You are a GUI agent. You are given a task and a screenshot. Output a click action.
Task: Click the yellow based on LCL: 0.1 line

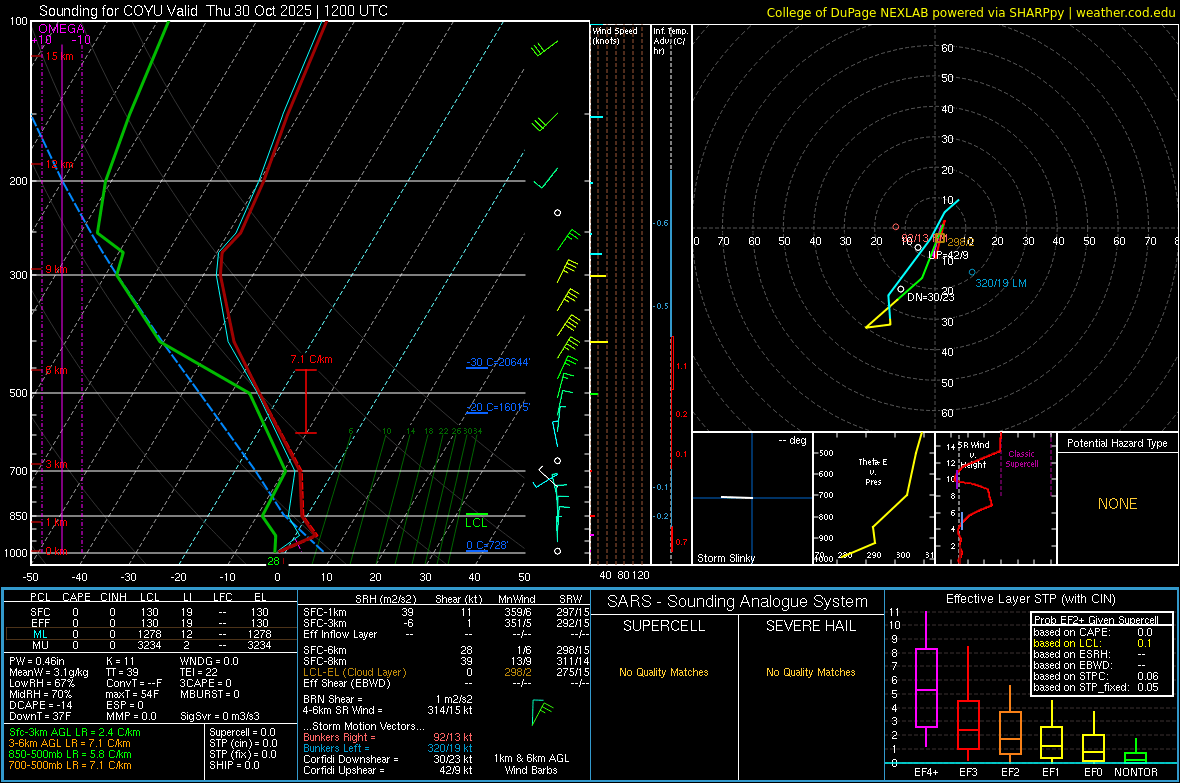(1093, 643)
